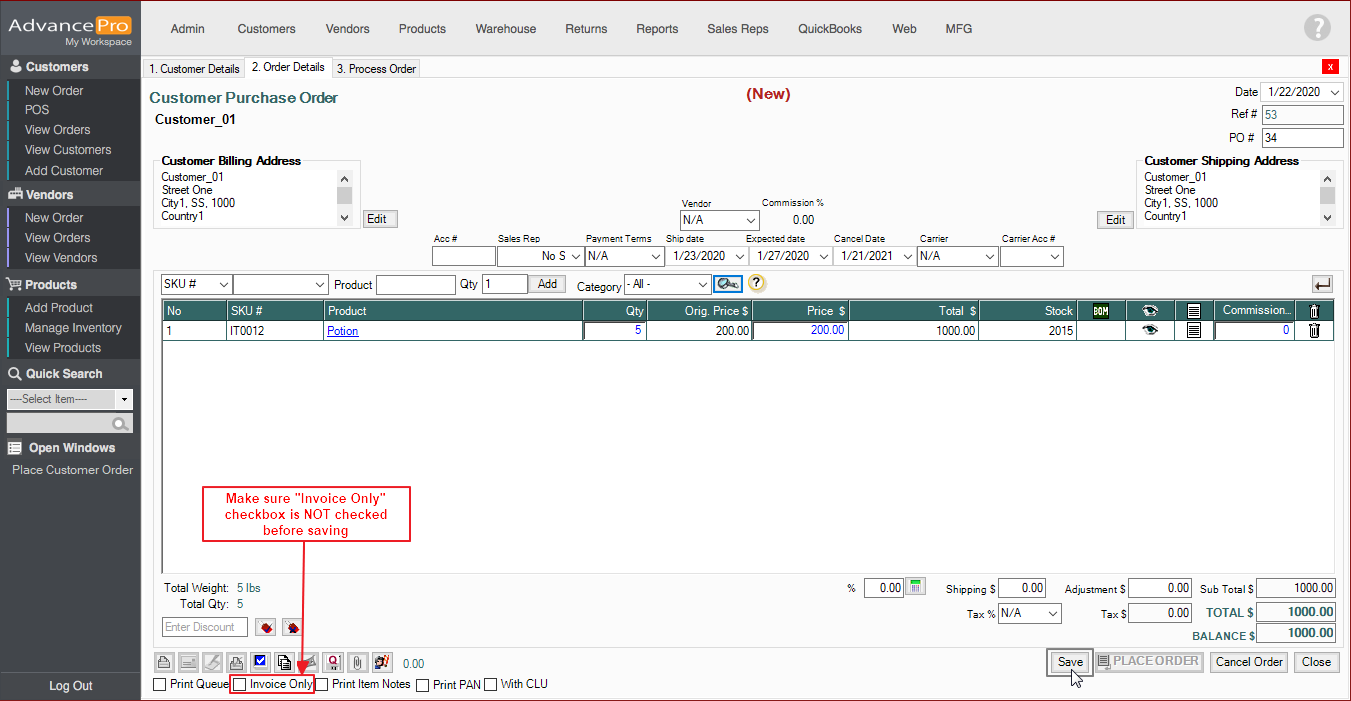Click the trash icon on the Potion row
The height and width of the screenshot is (701, 1351).
pyautogui.click(x=1314, y=331)
